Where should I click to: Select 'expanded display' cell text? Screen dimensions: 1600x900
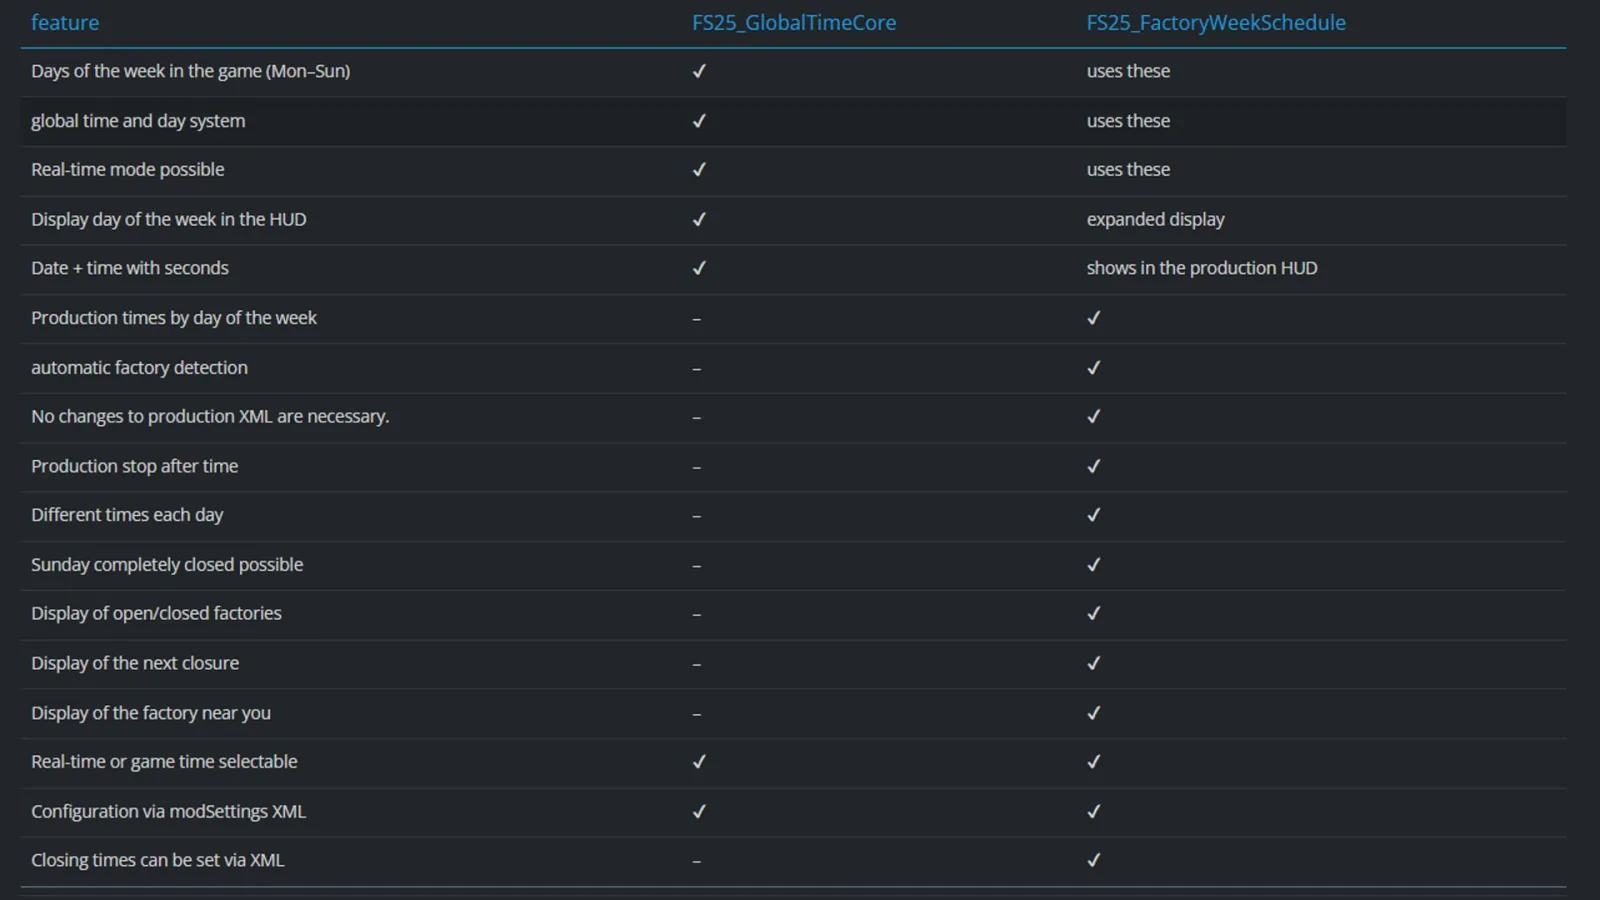1155,219
